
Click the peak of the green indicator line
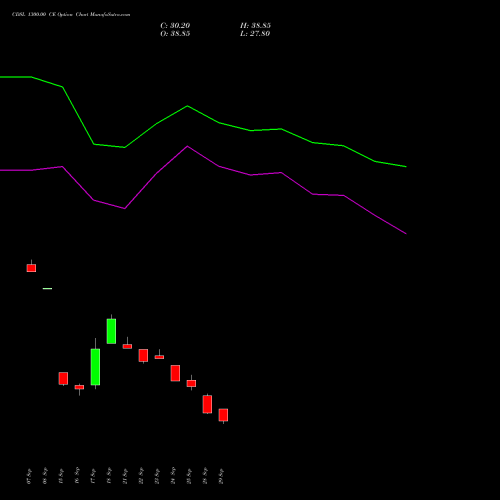coord(187,106)
